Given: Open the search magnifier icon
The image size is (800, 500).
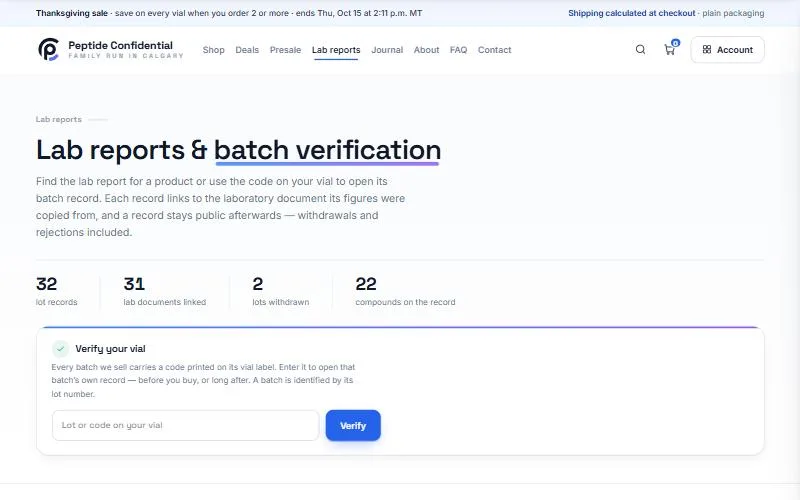Looking at the screenshot, I should pos(640,49).
